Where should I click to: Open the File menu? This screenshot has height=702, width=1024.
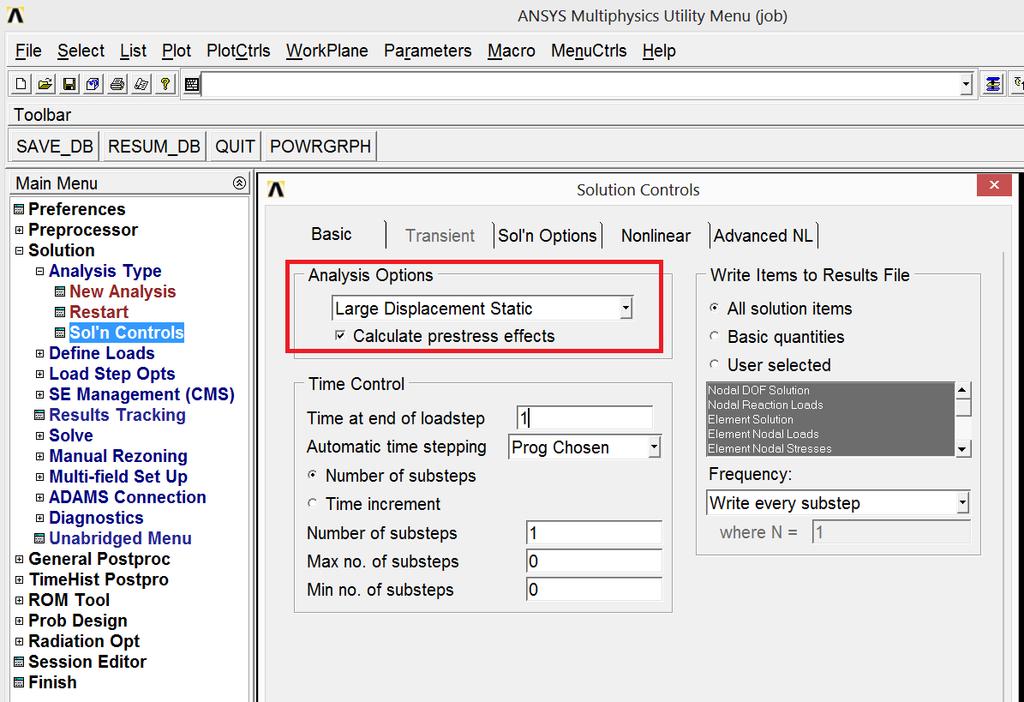[x=28, y=51]
